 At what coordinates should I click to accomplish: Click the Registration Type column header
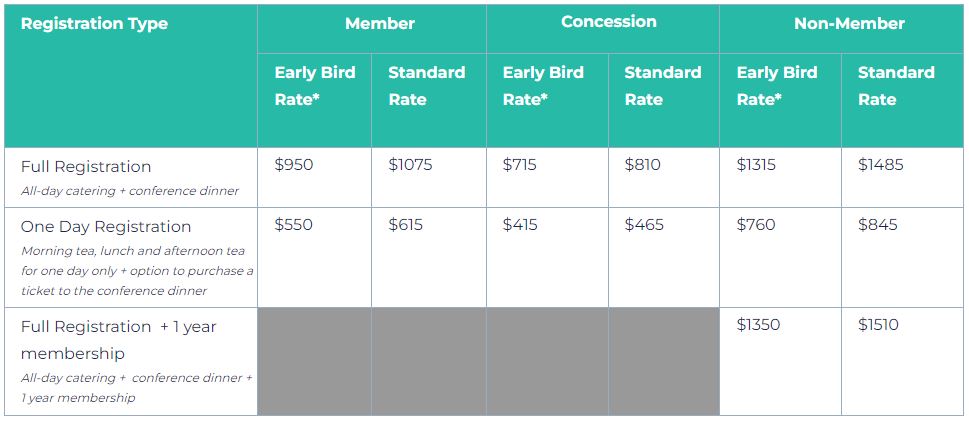click(x=94, y=24)
